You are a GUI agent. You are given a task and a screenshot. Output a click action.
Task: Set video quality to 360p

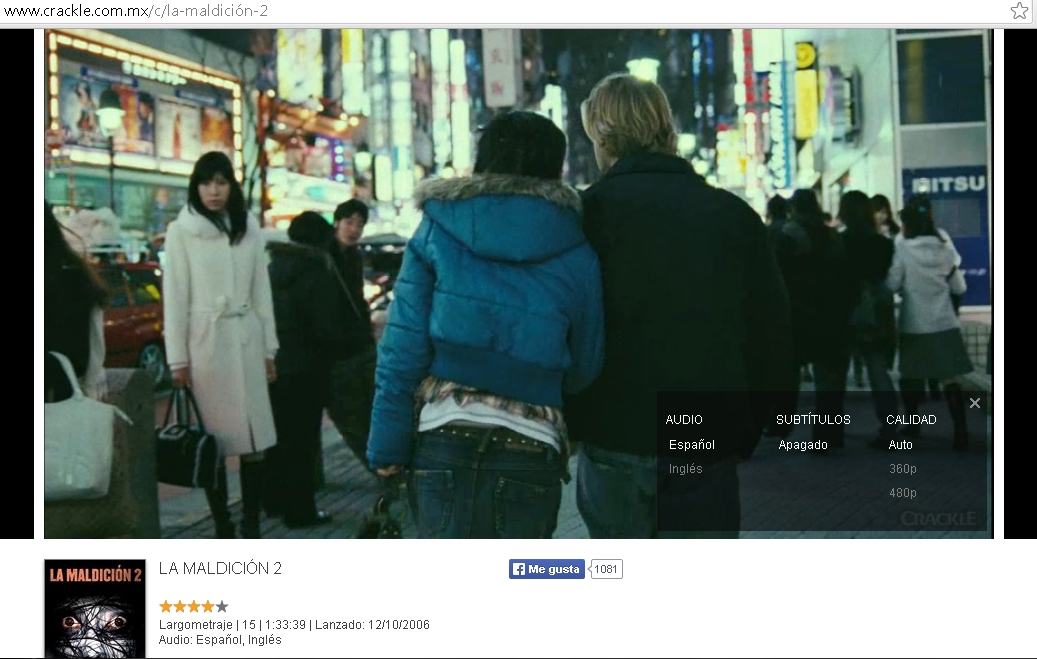point(903,468)
